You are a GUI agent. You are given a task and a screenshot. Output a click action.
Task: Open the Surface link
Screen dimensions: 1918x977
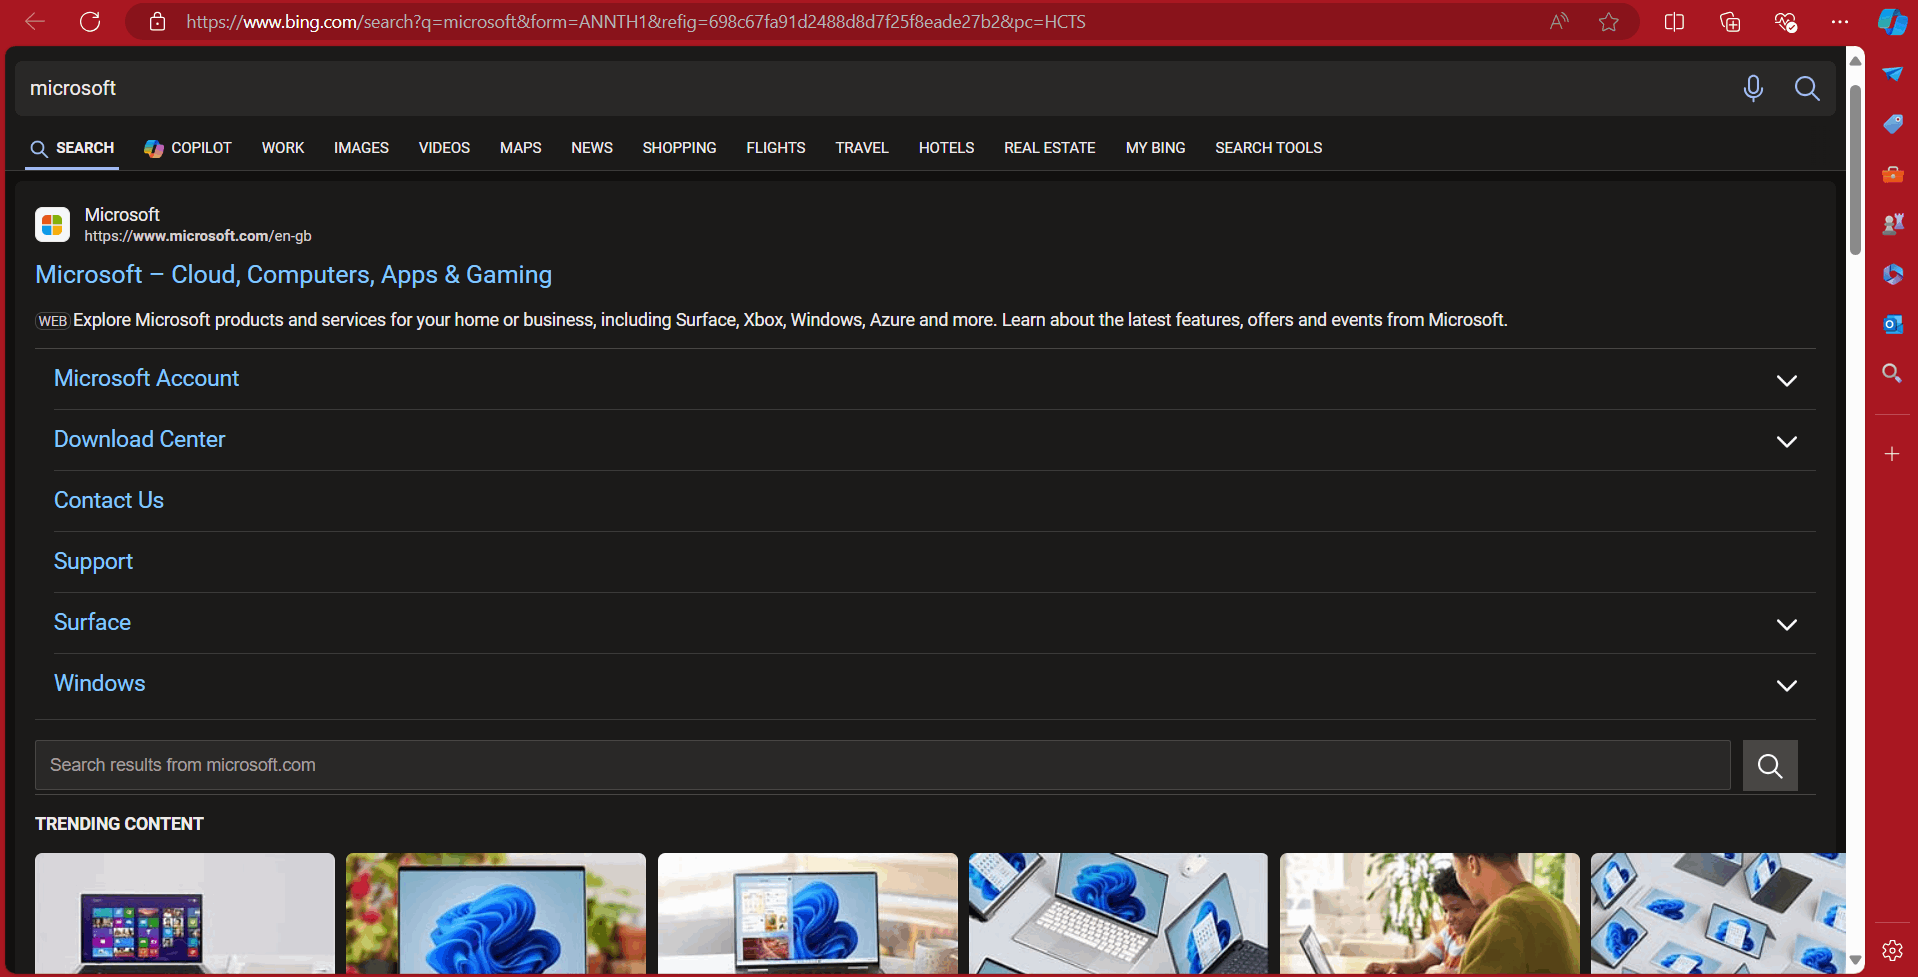[92, 622]
